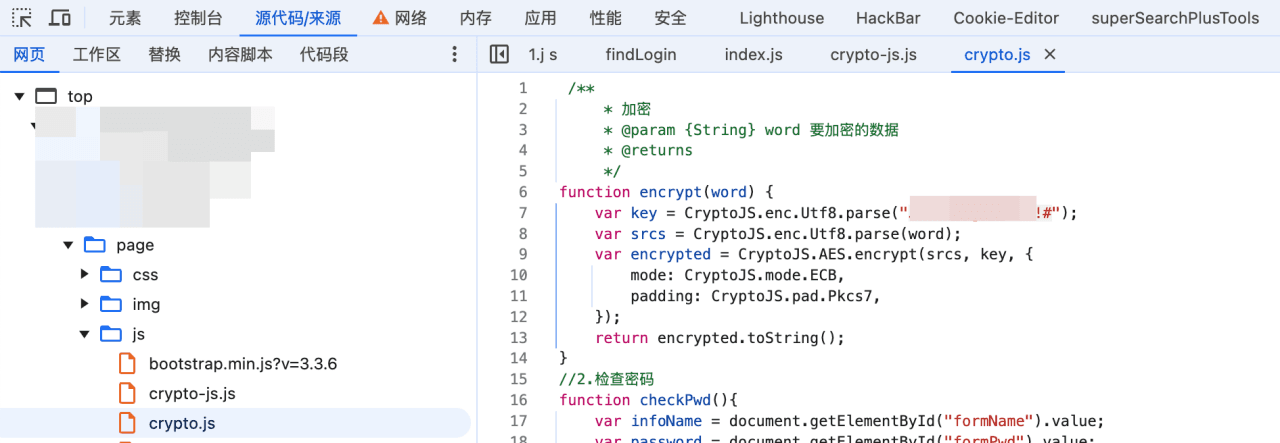Click line number 16 in gutter
This screenshot has height=443, width=1280.
(518, 400)
